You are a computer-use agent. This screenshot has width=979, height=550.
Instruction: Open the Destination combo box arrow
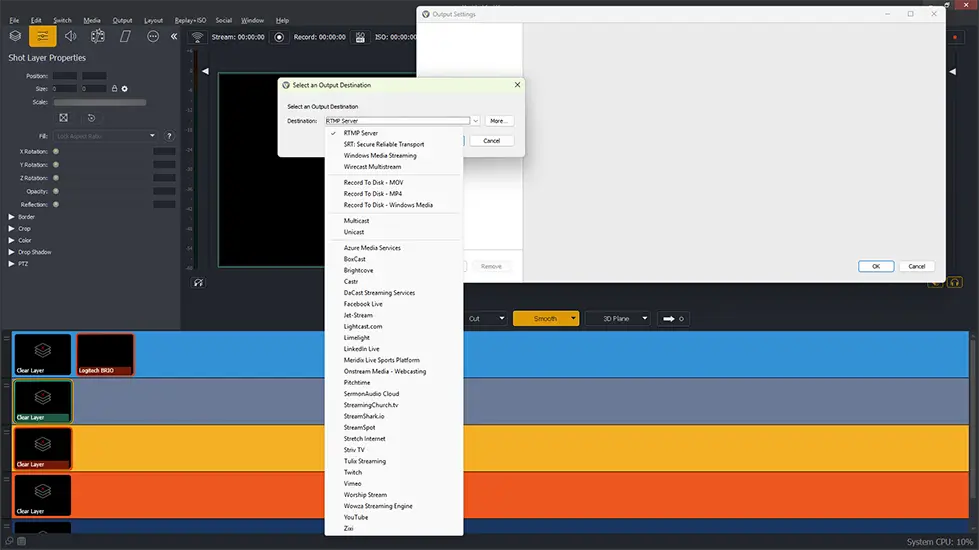[475, 121]
